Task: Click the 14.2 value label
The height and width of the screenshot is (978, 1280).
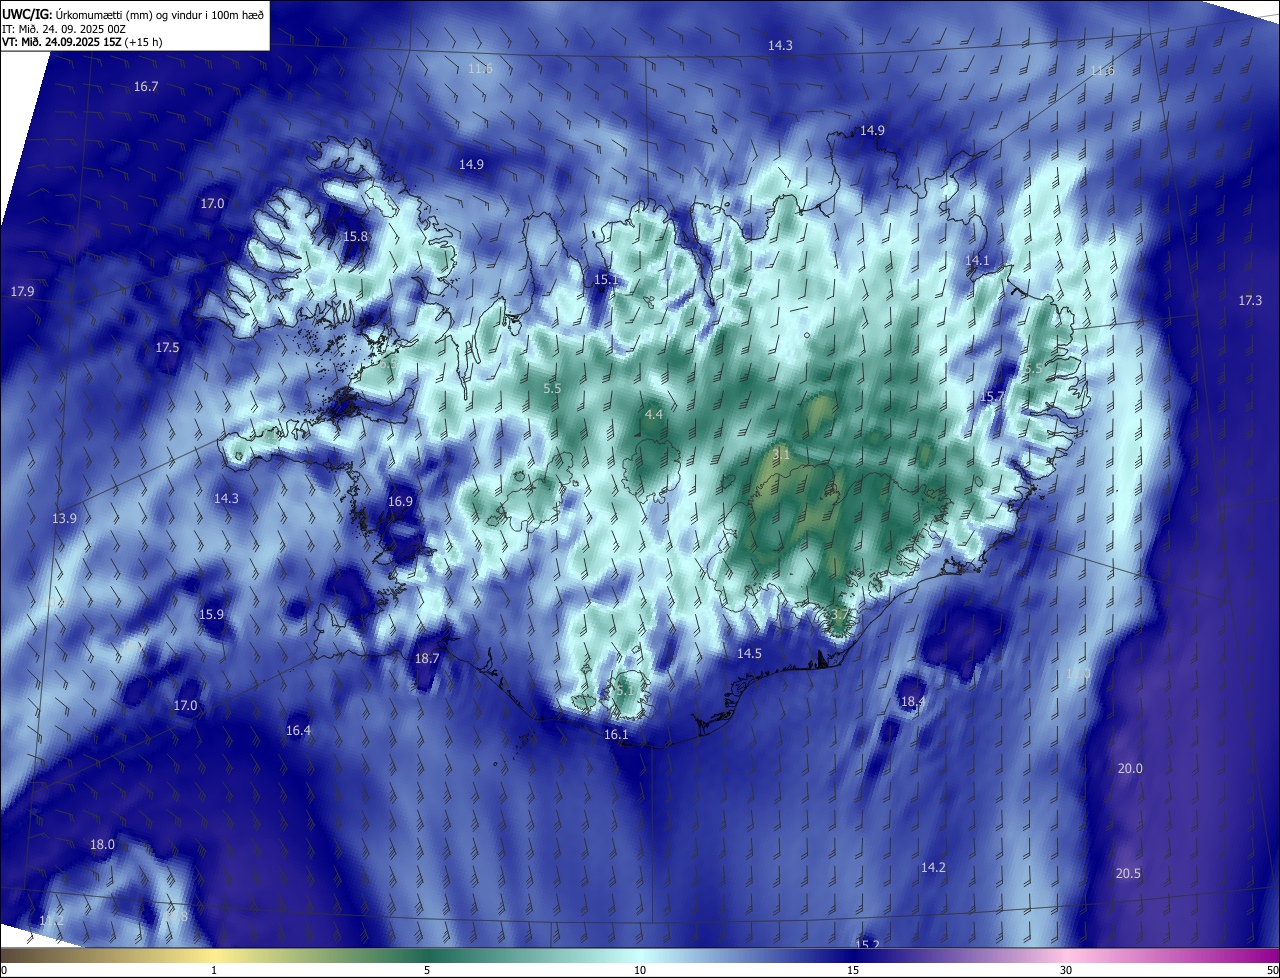Action: (932, 868)
